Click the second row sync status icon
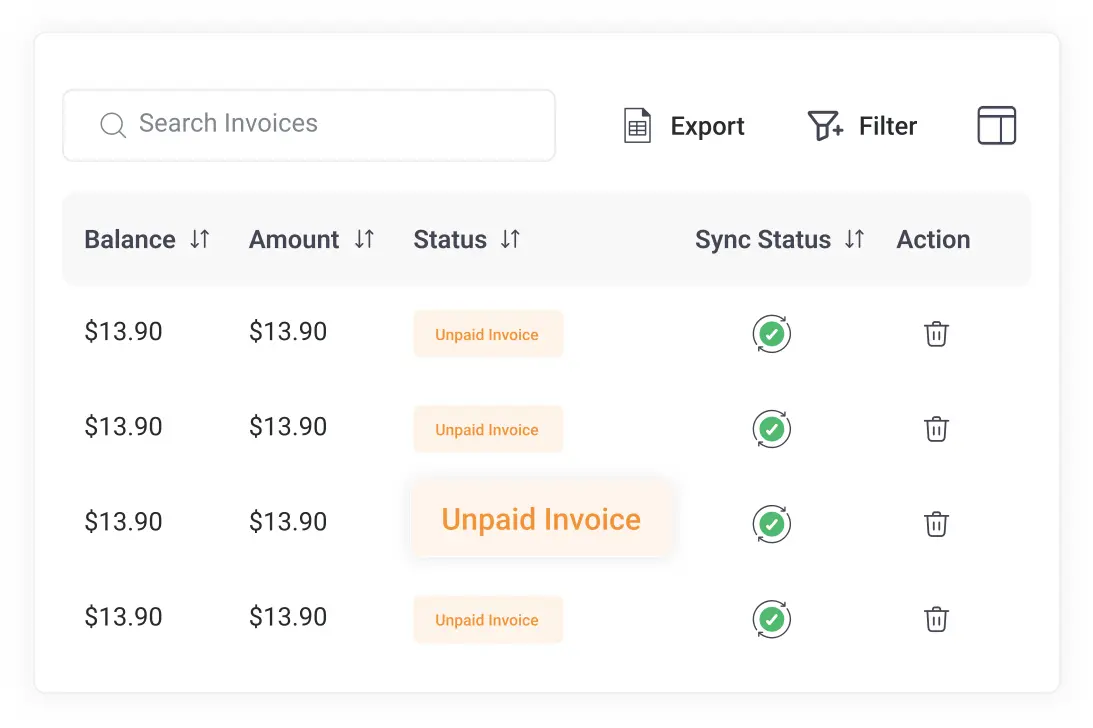The height and width of the screenshot is (728, 1093). [771, 429]
